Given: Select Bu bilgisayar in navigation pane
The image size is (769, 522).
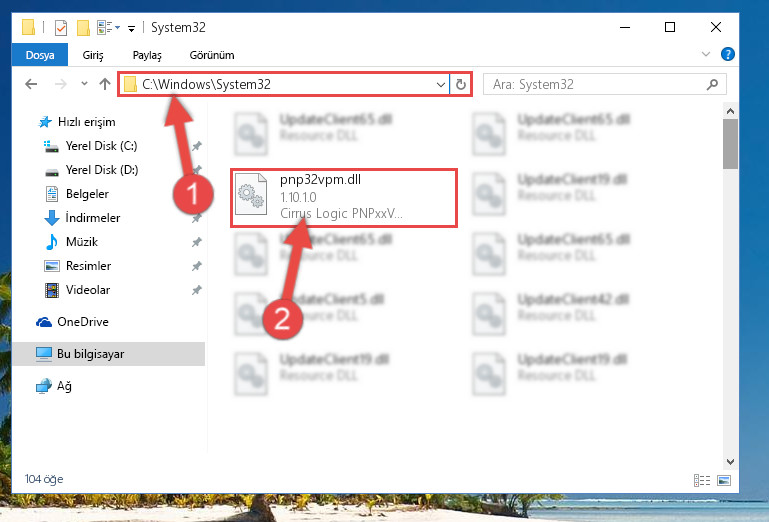Looking at the screenshot, I should 108,354.
